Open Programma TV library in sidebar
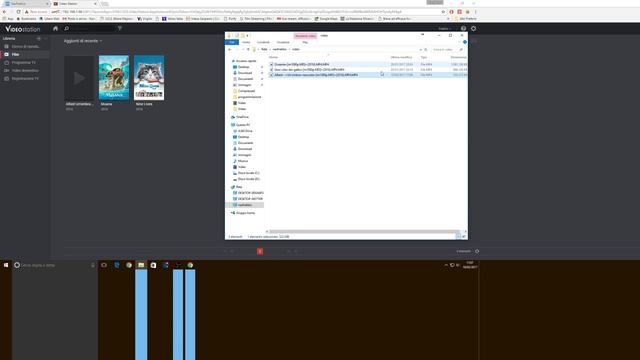The width and height of the screenshot is (640, 360). 24,62
